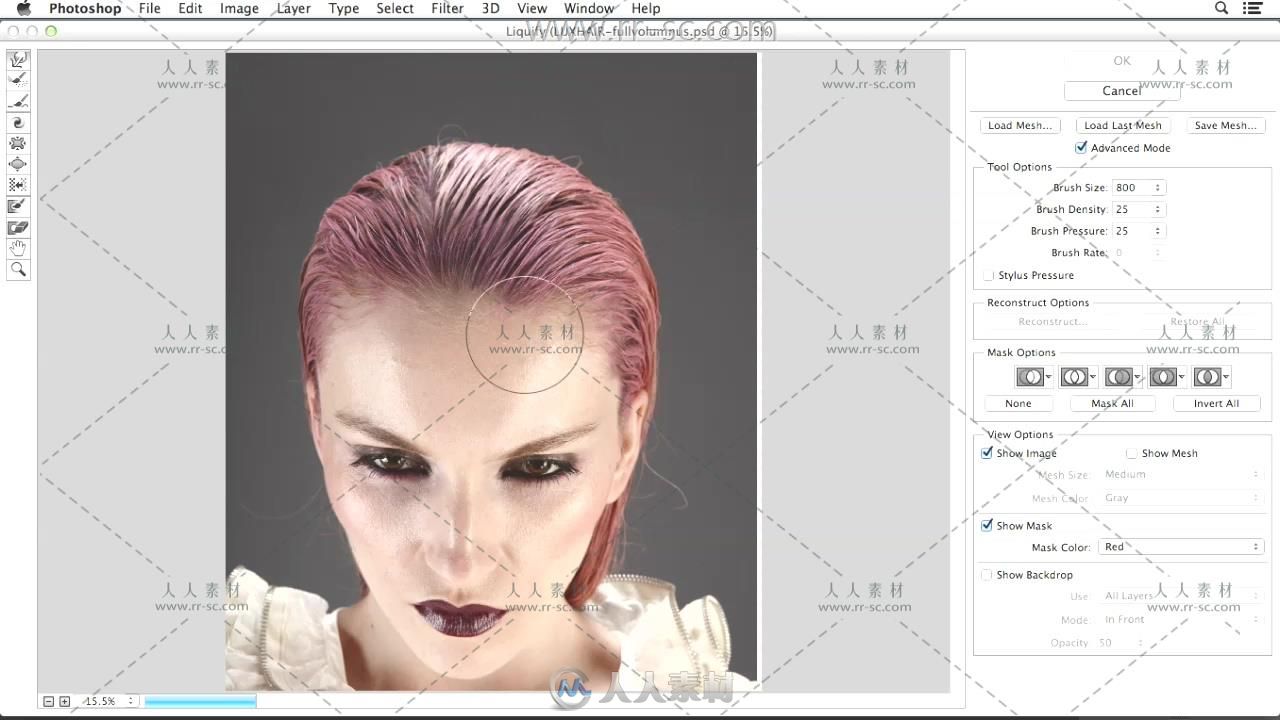
Task: Click the Save Mesh... button
Action: point(1225,125)
